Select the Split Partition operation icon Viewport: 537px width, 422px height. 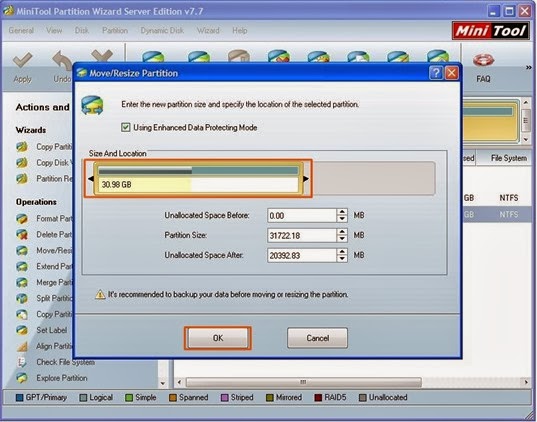coord(22,298)
